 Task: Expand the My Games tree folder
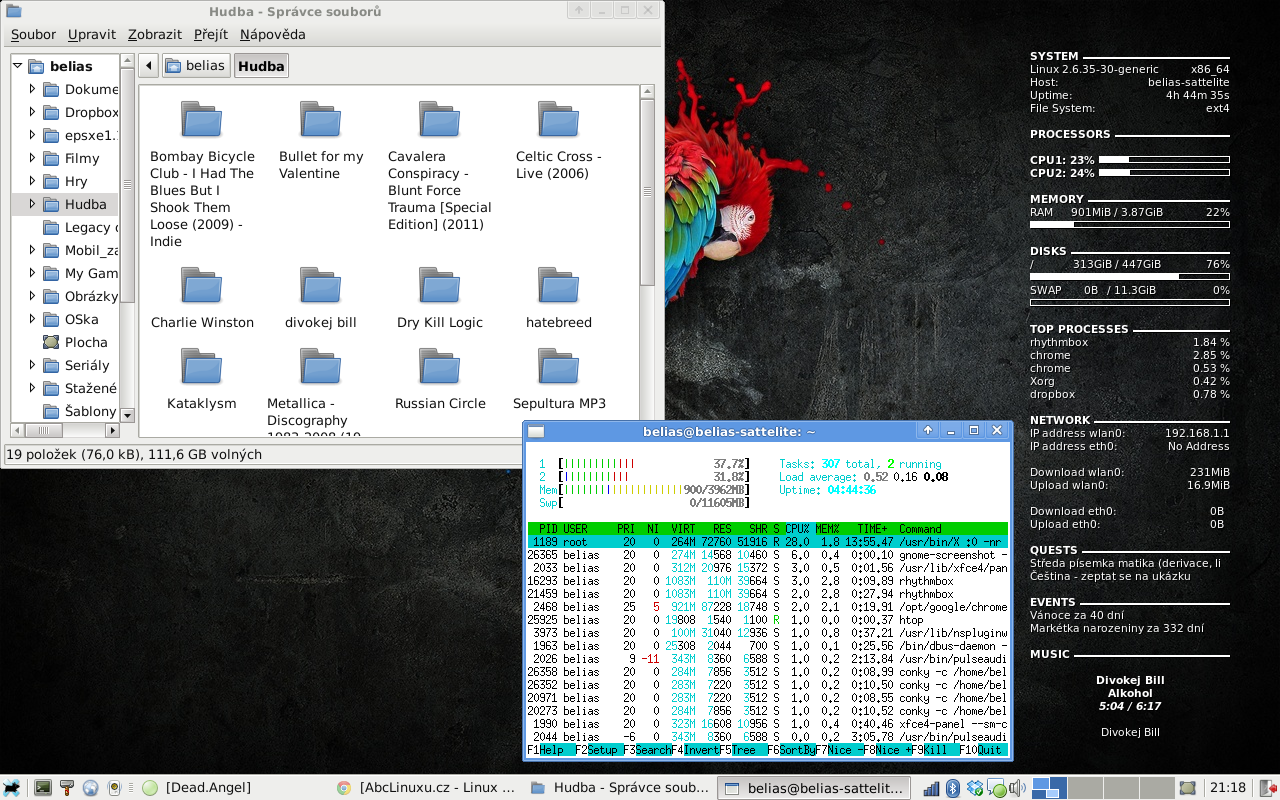[x=32, y=273]
